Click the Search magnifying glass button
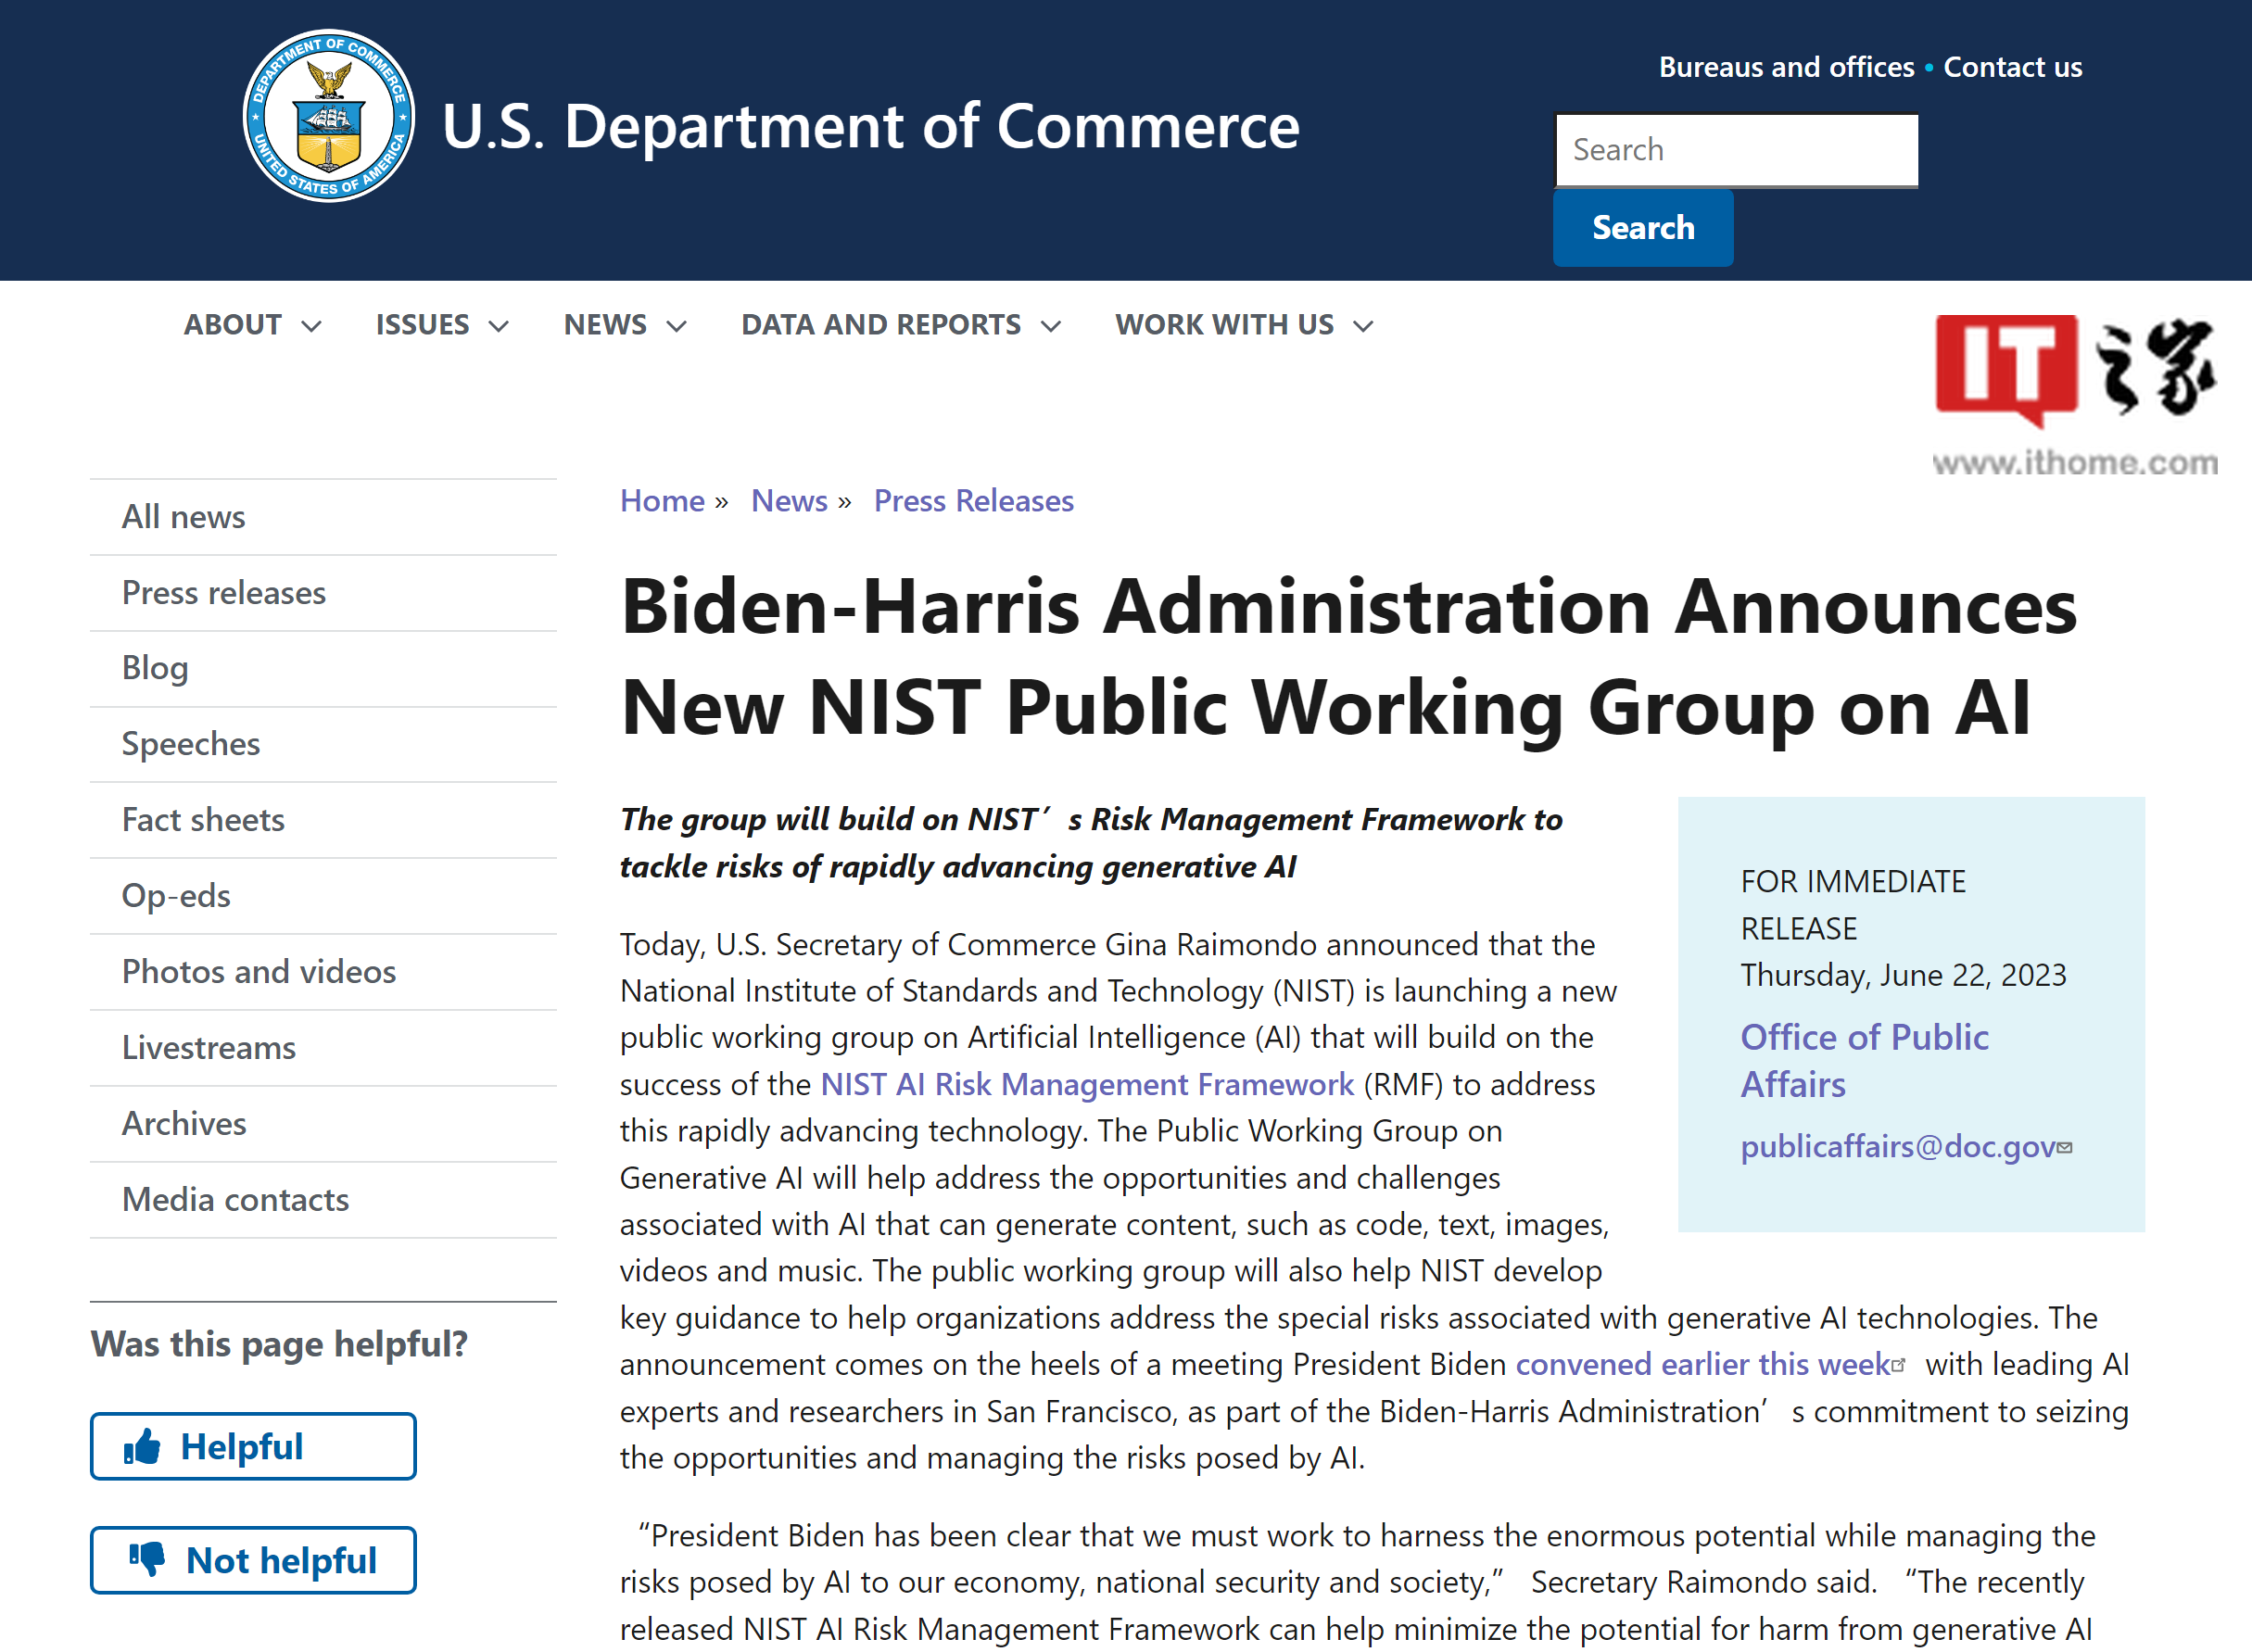The image size is (2252, 1652). pos(1643,227)
